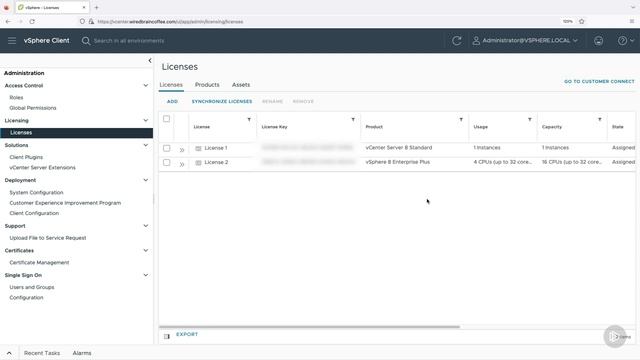The height and width of the screenshot is (360, 640).
Task: Select the vSphere - Licenses browser tab
Action: pyautogui.click(x=51, y=7)
